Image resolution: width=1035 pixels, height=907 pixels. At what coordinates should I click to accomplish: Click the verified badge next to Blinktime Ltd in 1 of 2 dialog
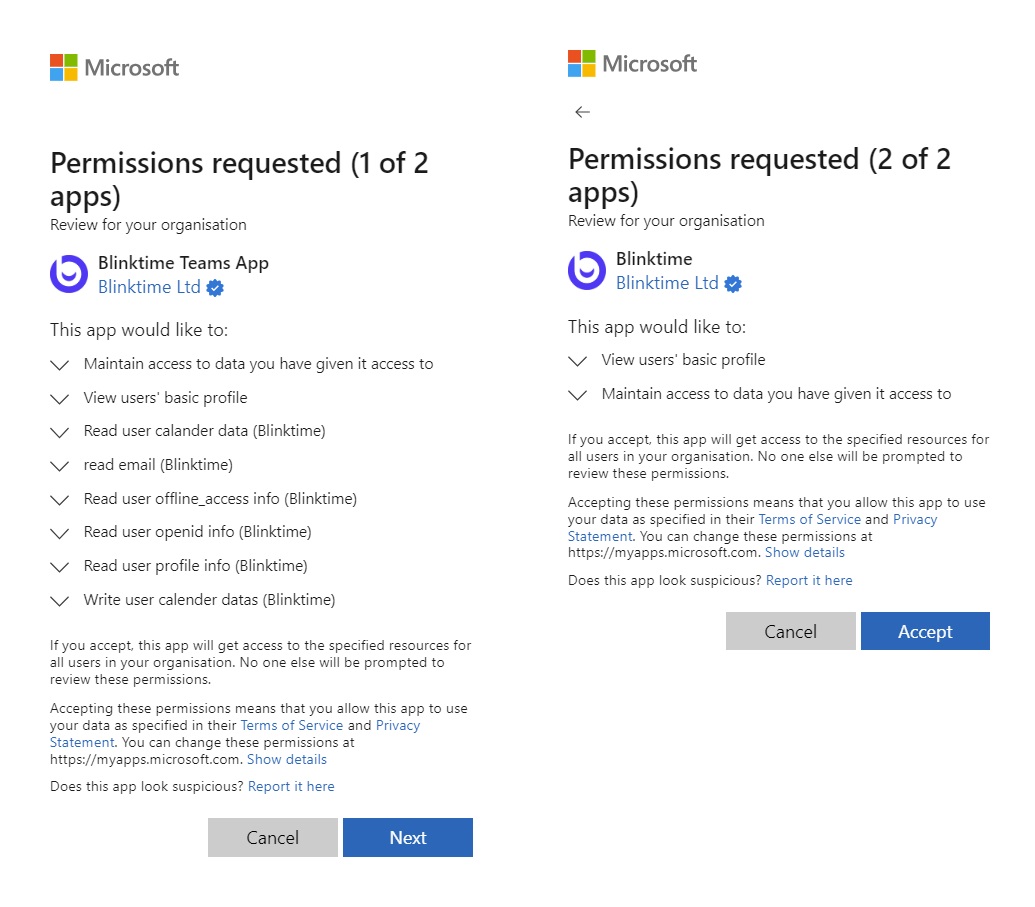click(x=215, y=288)
